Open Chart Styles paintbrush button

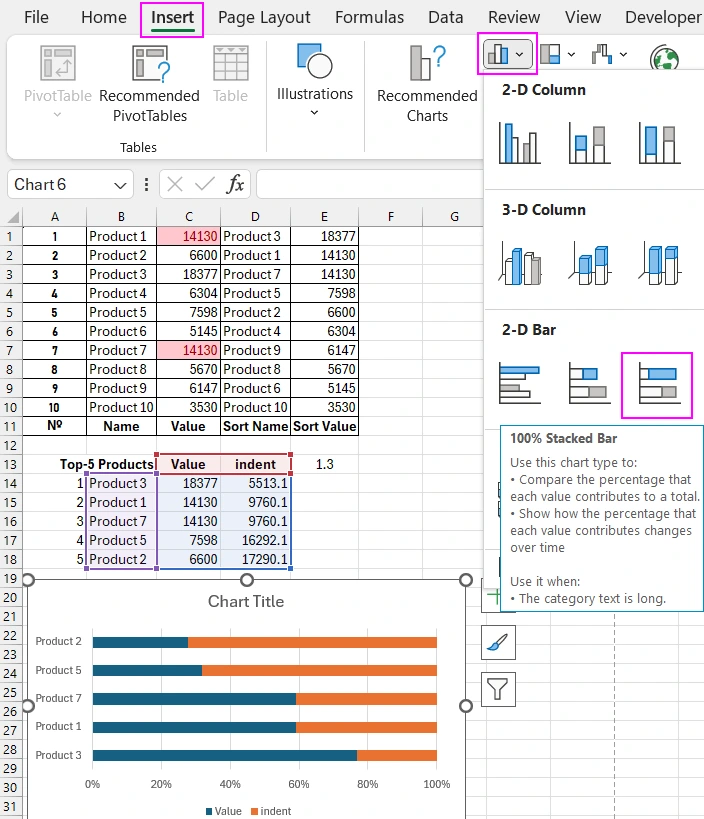tap(499, 643)
